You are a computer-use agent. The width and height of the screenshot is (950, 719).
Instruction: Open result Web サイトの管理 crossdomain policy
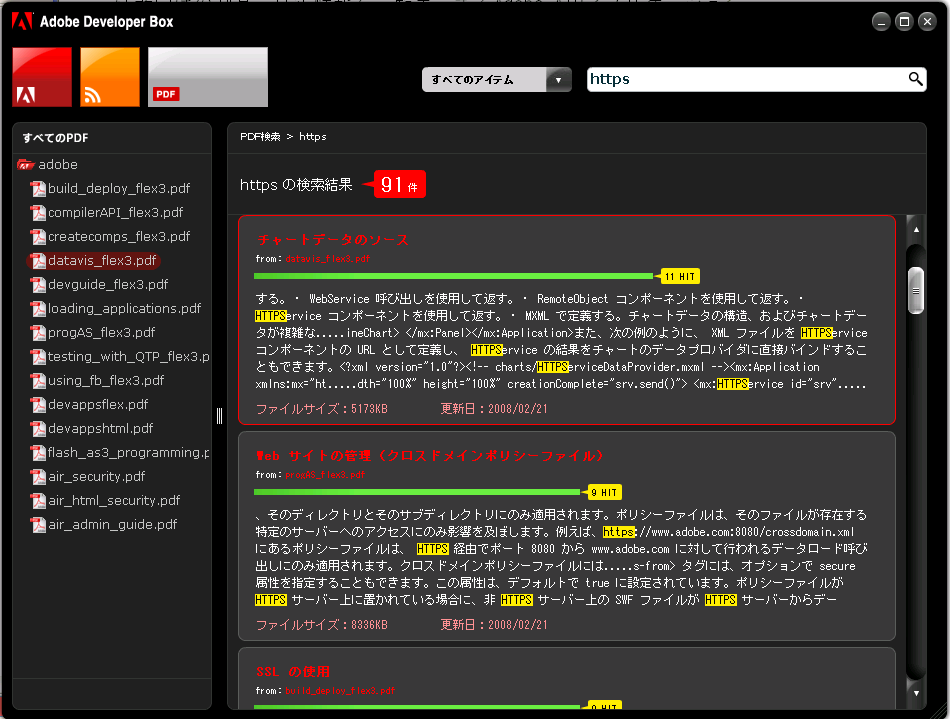click(x=430, y=456)
